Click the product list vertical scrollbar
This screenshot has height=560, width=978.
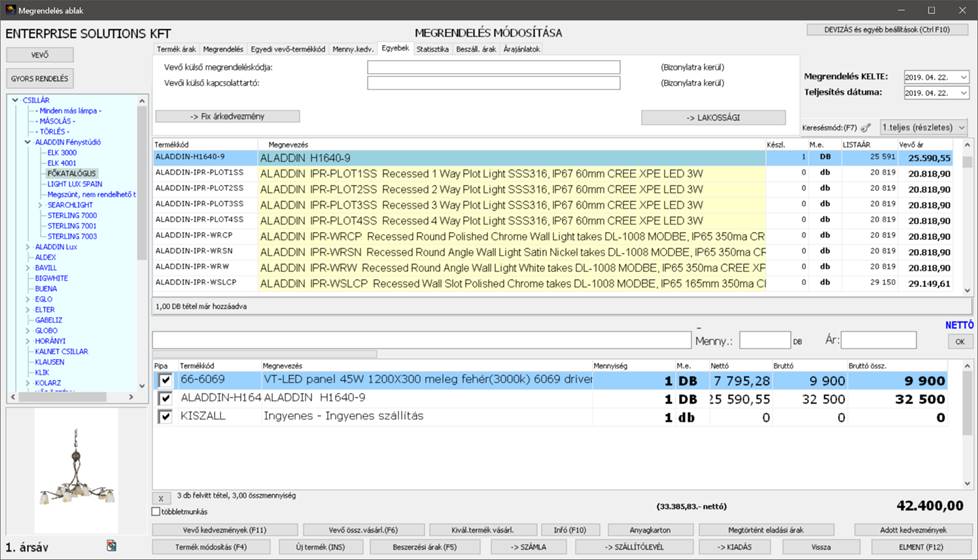click(967, 217)
